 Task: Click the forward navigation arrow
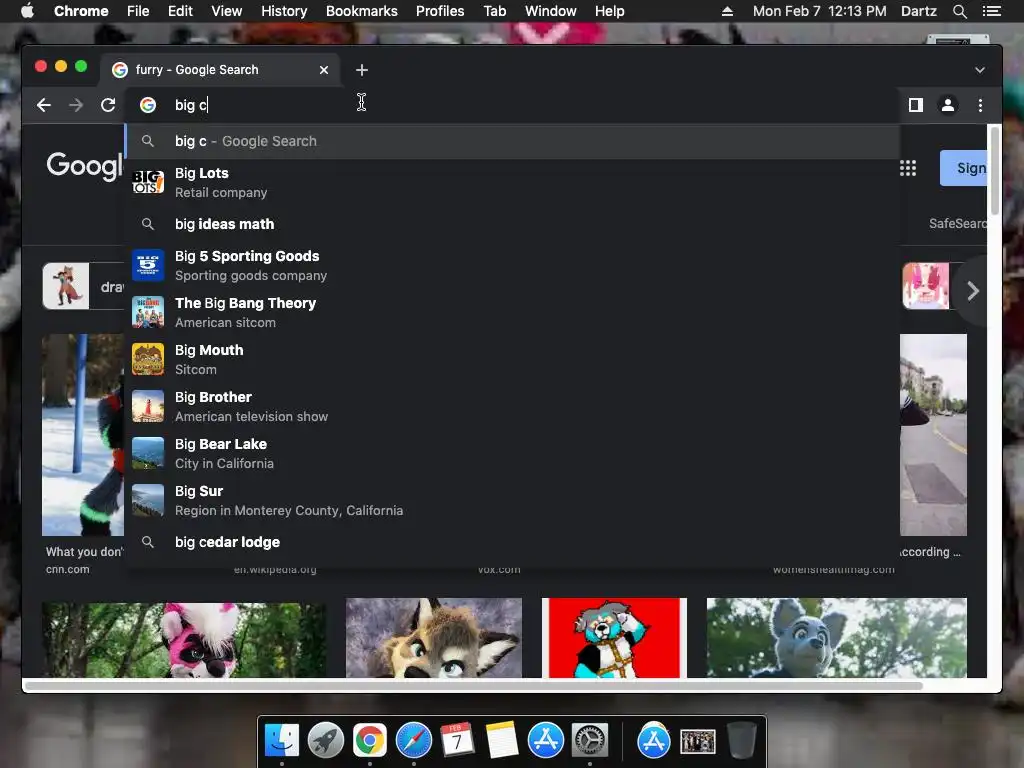pos(76,105)
